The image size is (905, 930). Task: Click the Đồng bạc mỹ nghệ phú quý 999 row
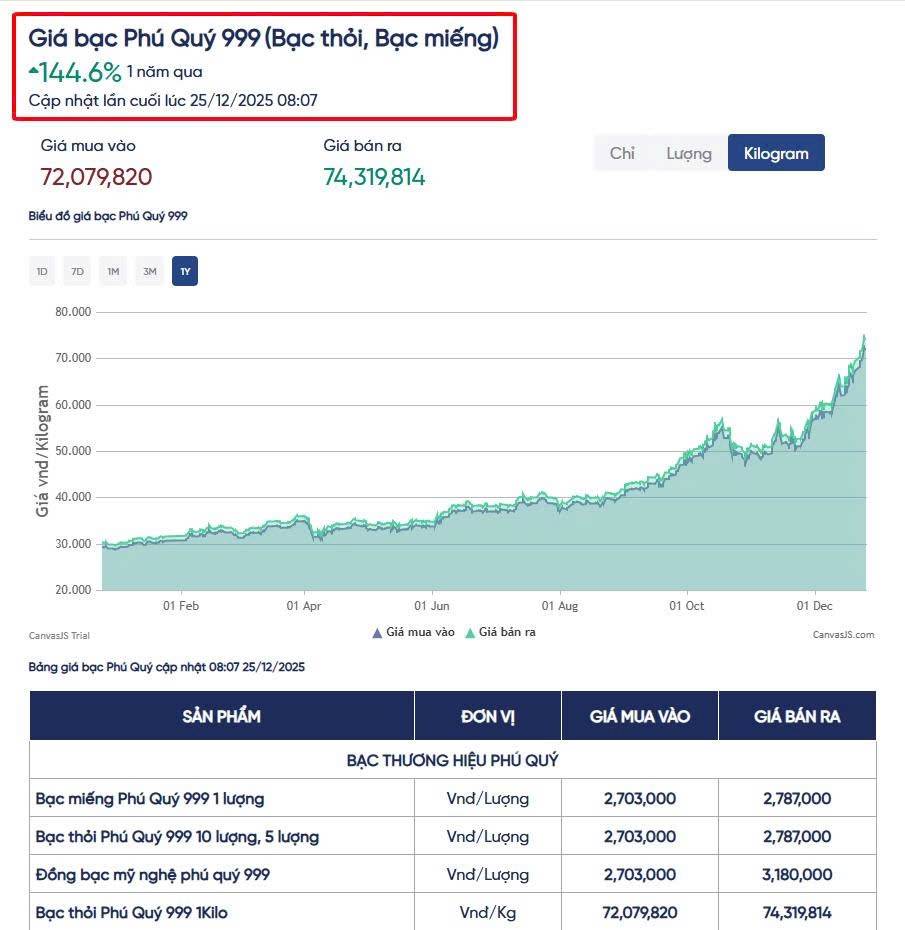coord(152,874)
